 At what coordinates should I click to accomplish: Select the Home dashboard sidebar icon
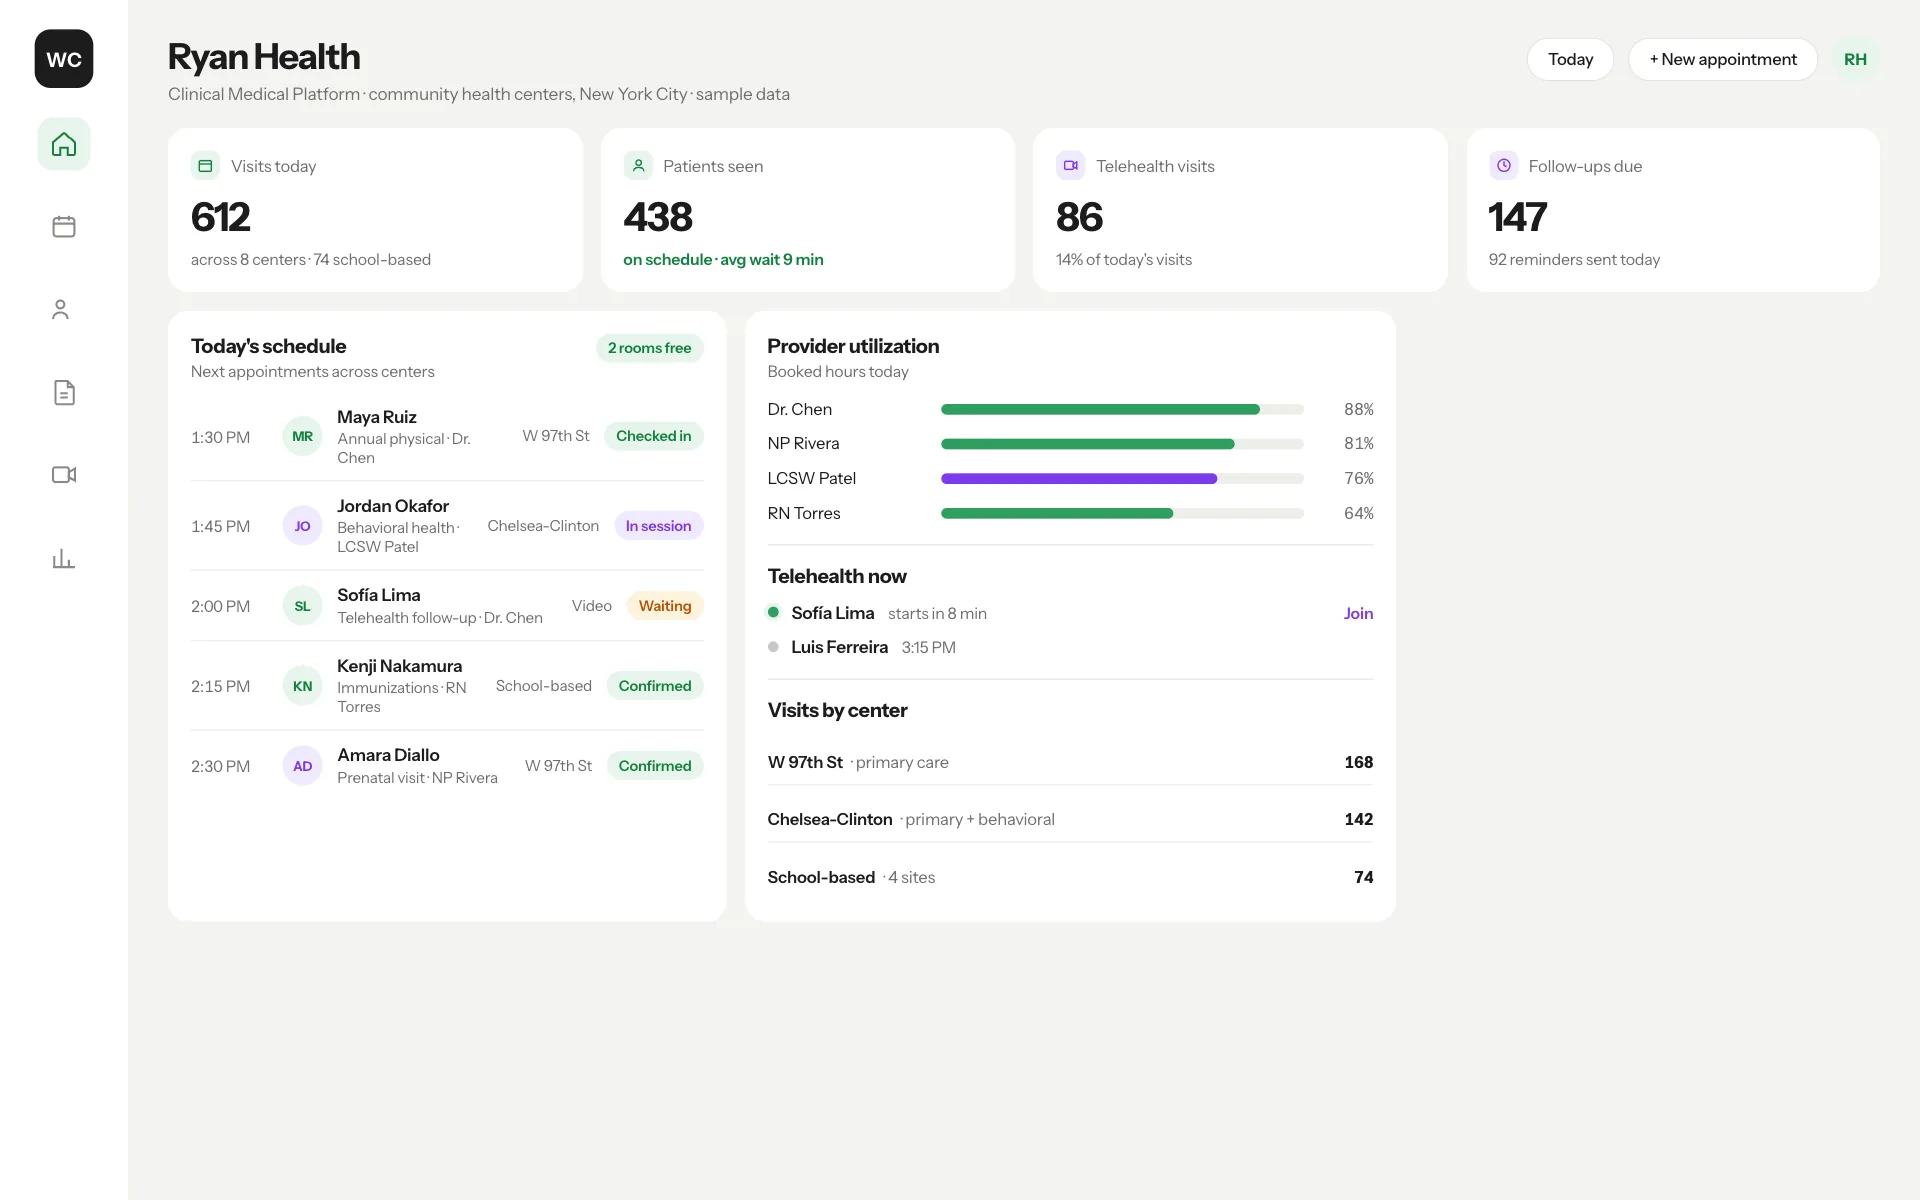[x=64, y=144]
